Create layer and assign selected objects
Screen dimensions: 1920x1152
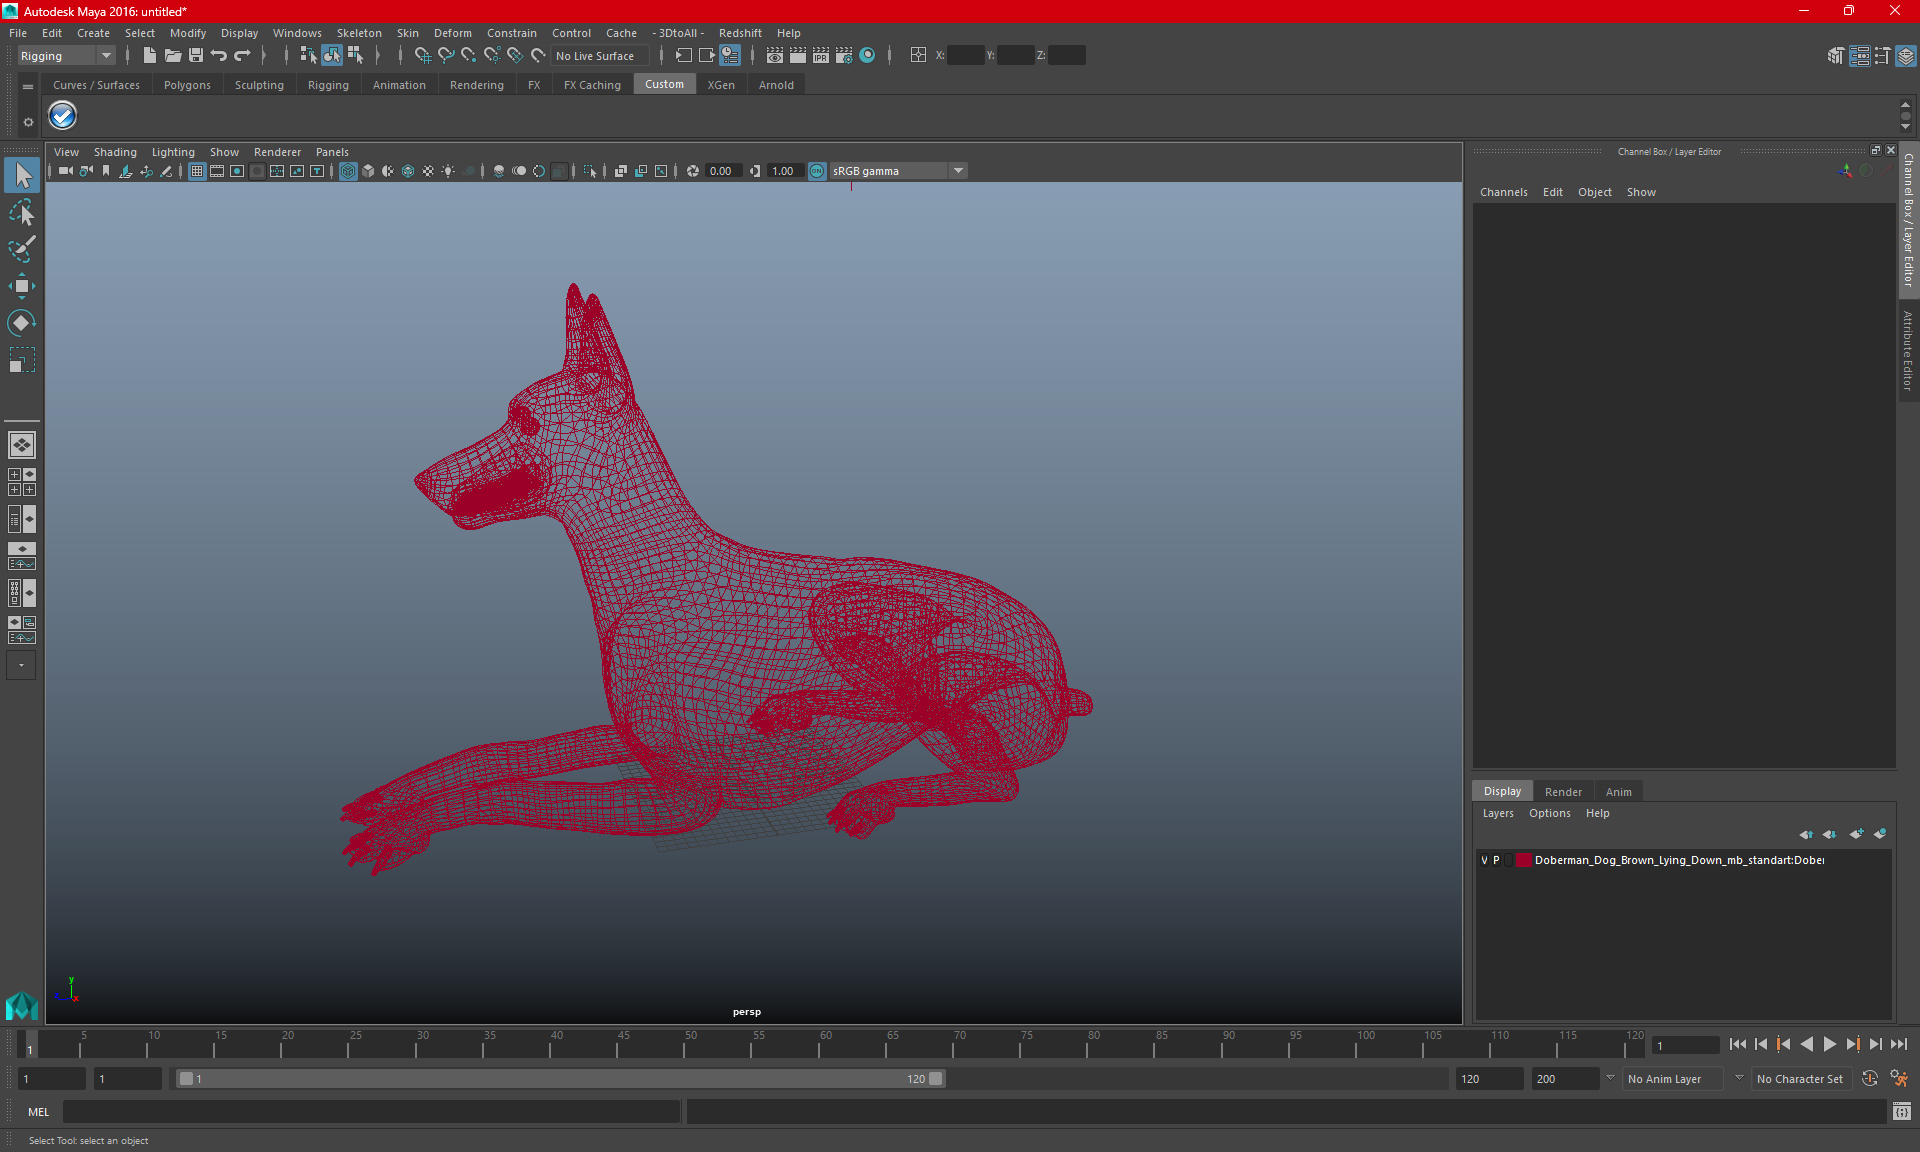(x=1880, y=834)
